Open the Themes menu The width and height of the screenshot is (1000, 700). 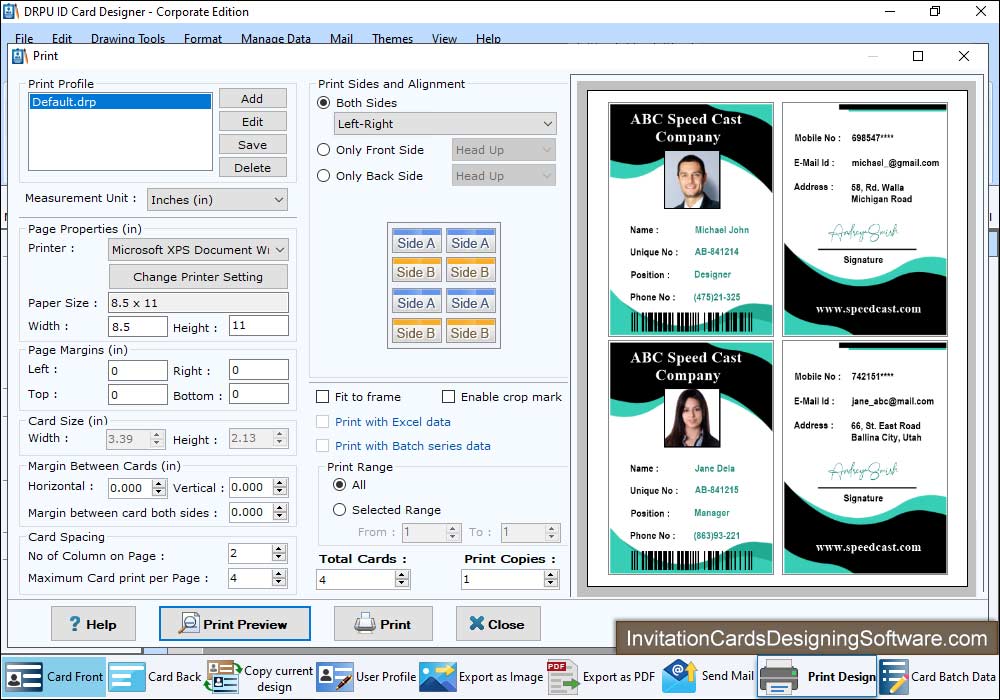tap(392, 38)
